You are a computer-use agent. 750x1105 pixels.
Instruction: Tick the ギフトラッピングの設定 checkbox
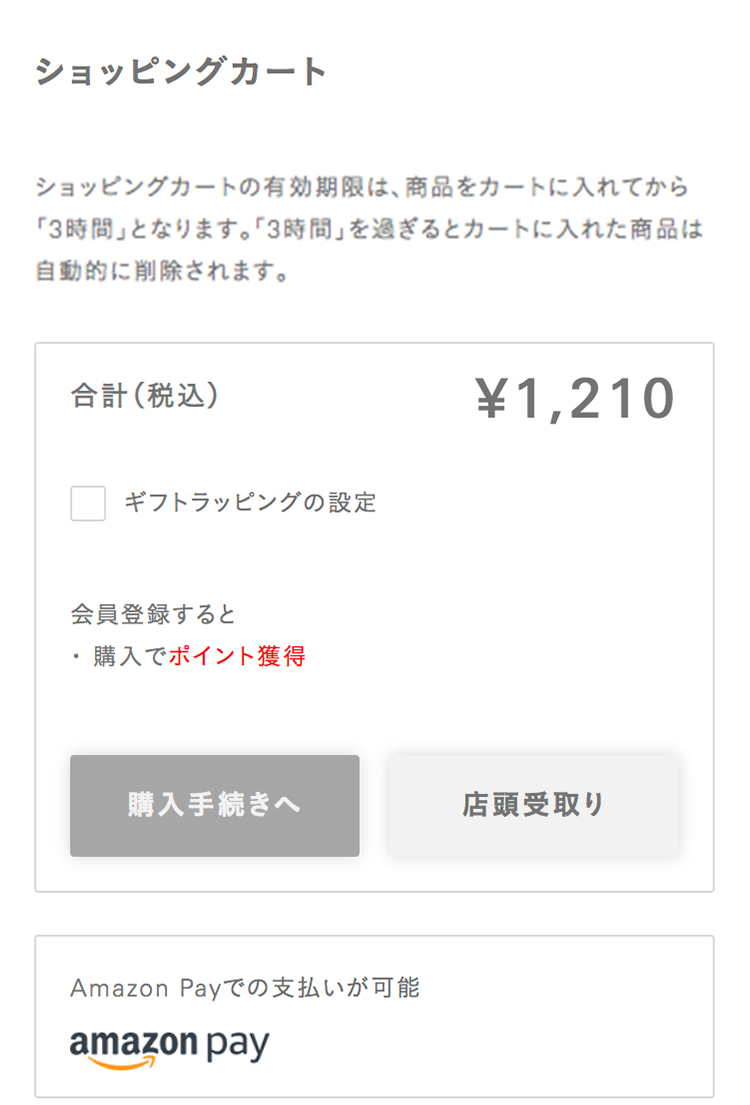88,503
